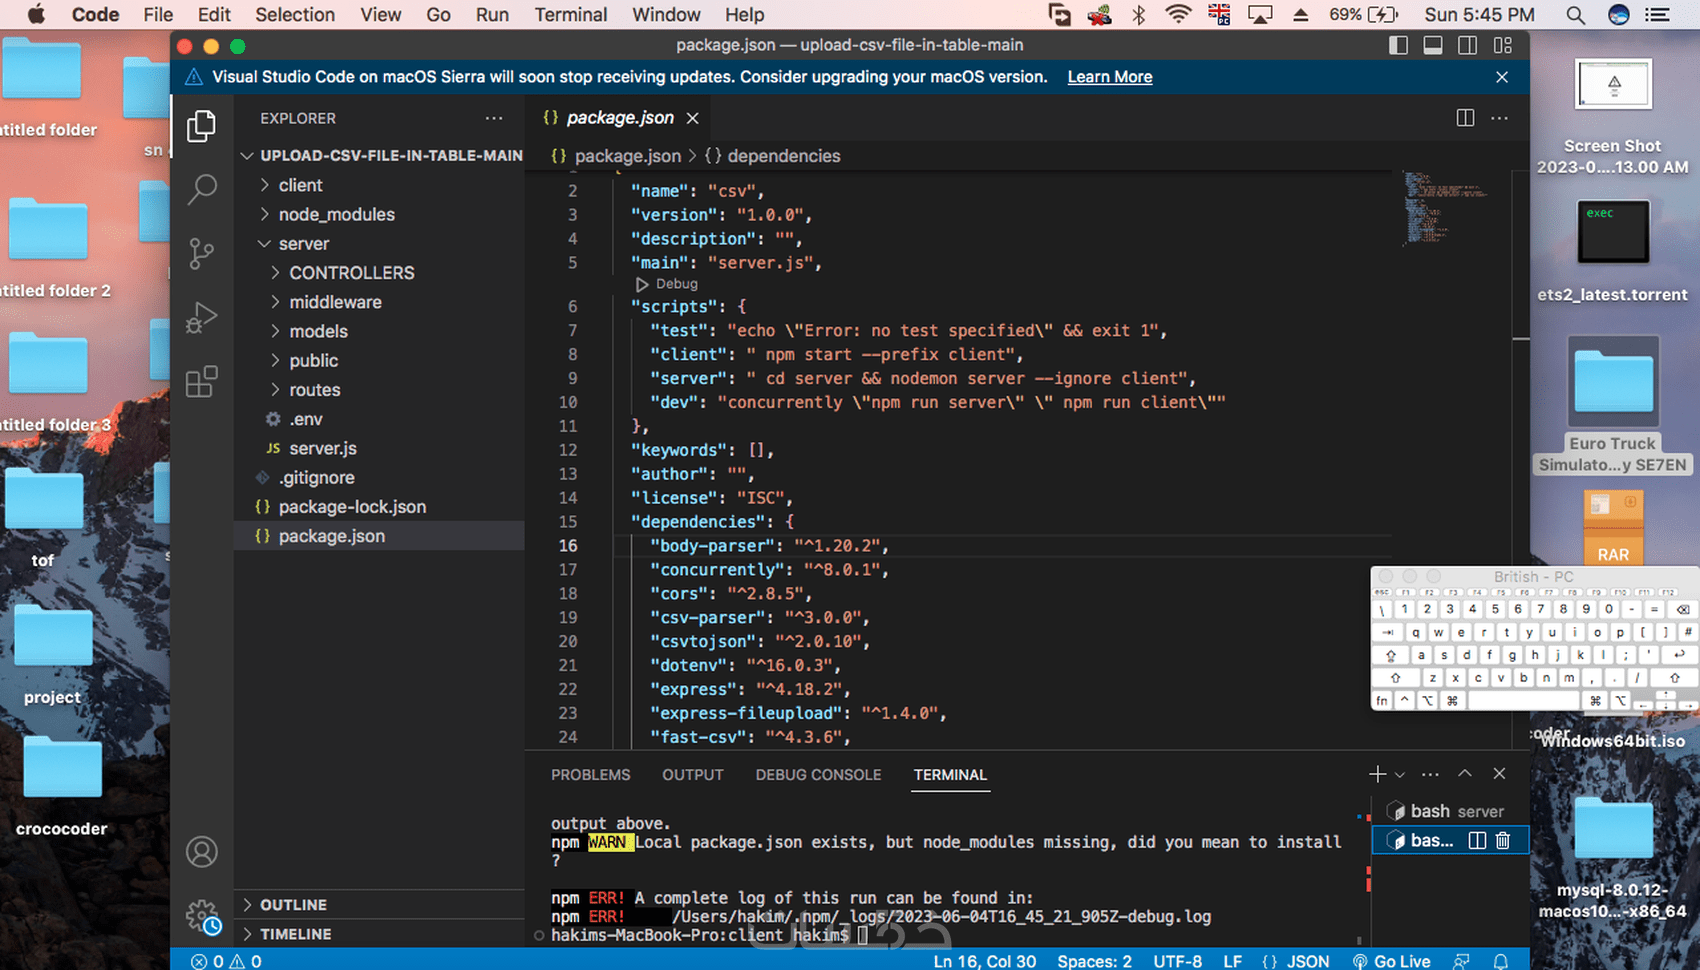This screenshot has height=970, width=1700.
Task: Open the Search view in the Activity Bar
Action: point(202,189)
